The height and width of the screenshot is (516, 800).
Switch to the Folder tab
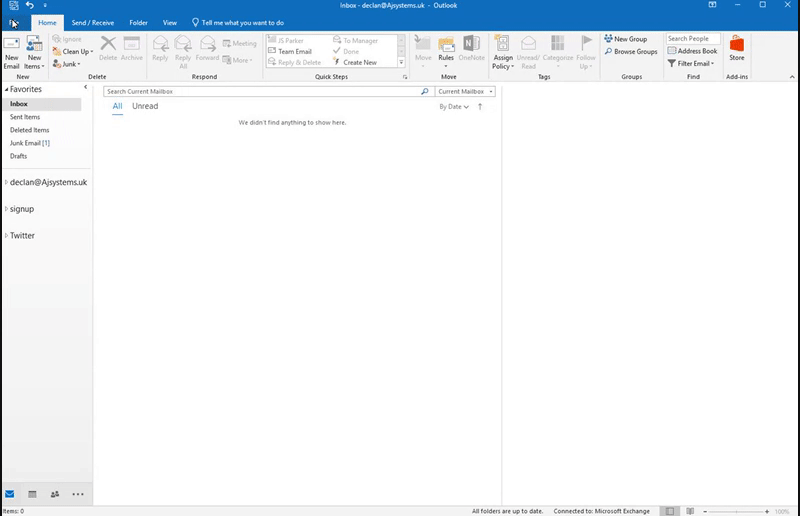click(x=138, y=23)
